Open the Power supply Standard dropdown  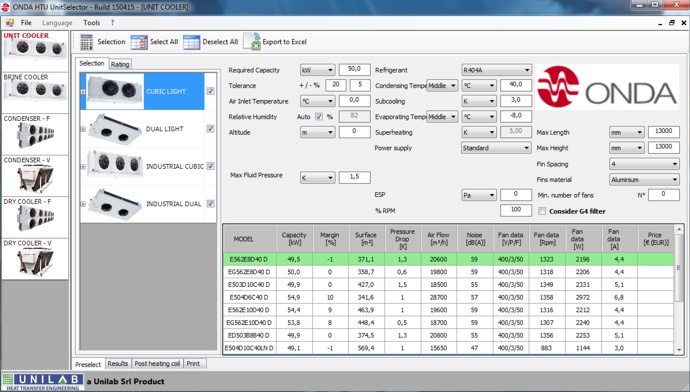coord(496,148)
